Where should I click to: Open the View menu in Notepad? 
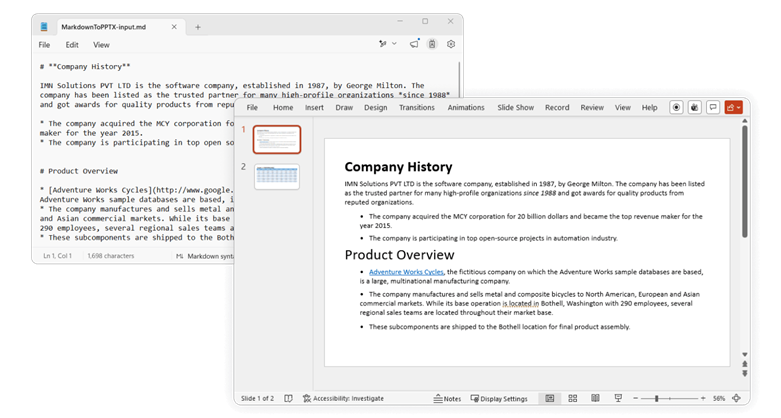101,45
